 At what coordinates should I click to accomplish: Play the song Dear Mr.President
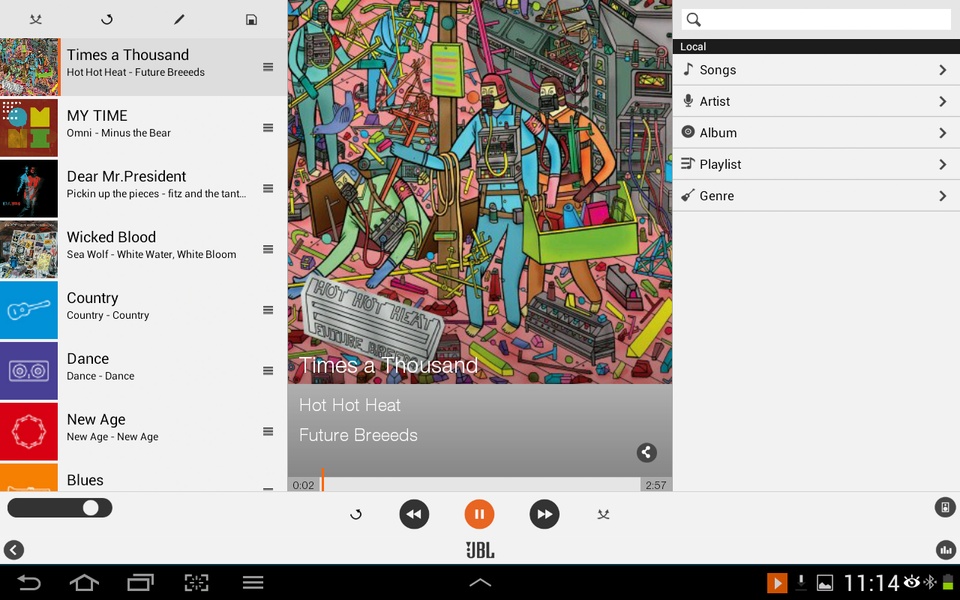[x=143, y=188]
